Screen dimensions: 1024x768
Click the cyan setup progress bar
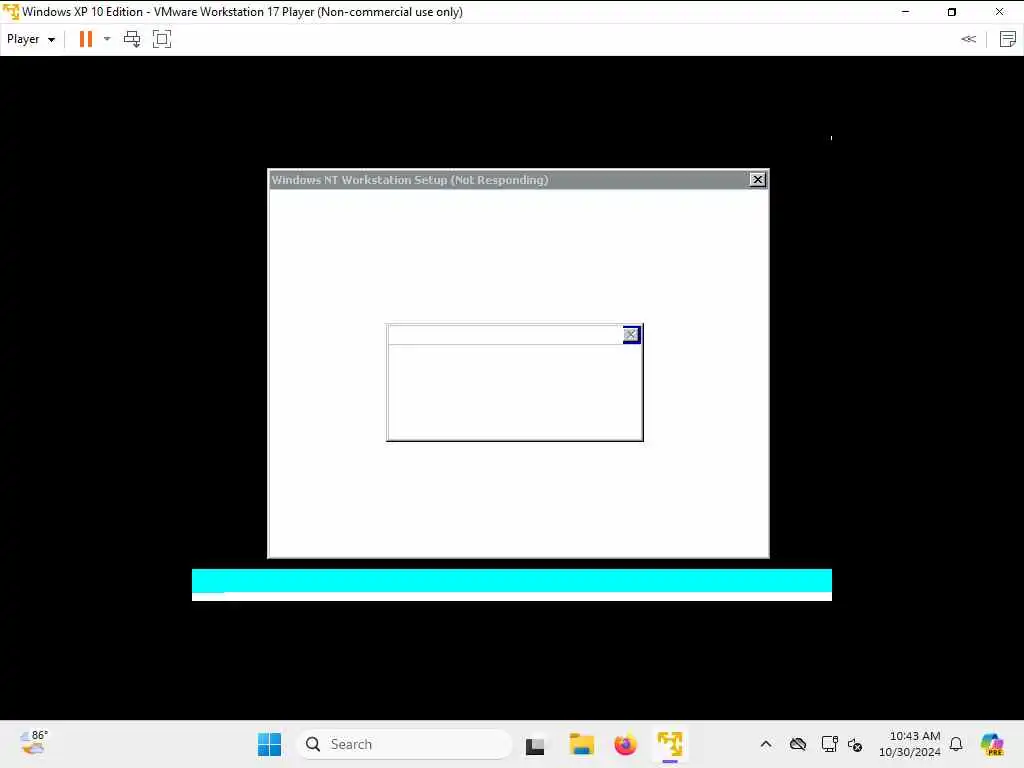(x=512, y=581)
